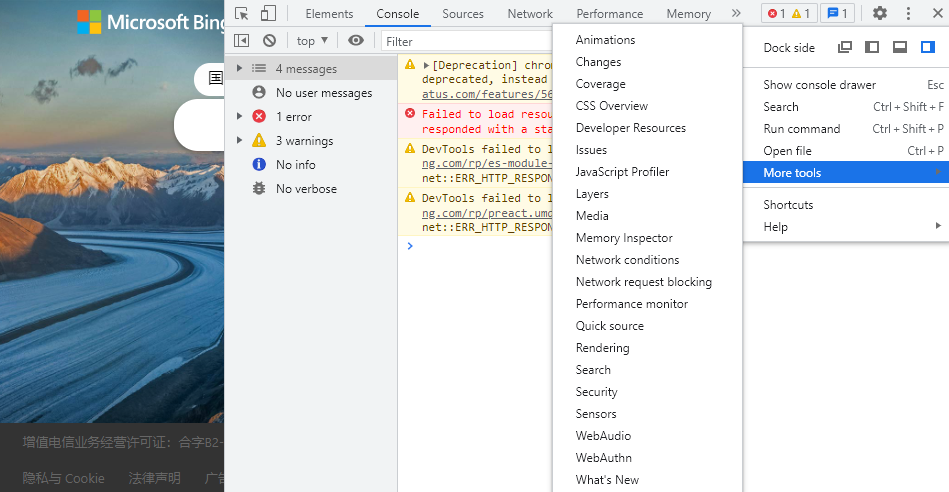Click the blue issues counter badge
The image size is (949, 492).
coord(836,14)
